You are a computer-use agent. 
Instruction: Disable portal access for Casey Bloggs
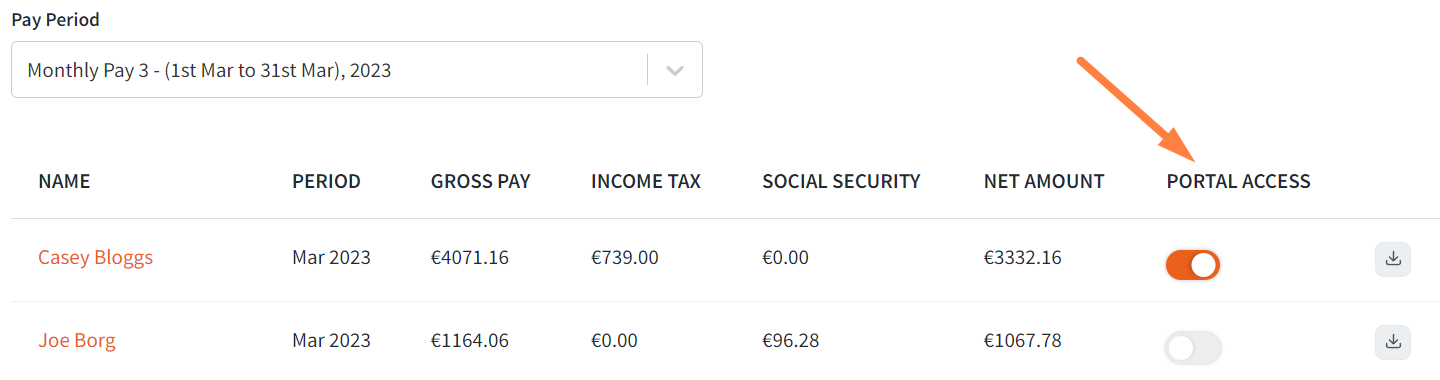[x=1193, y=265]
